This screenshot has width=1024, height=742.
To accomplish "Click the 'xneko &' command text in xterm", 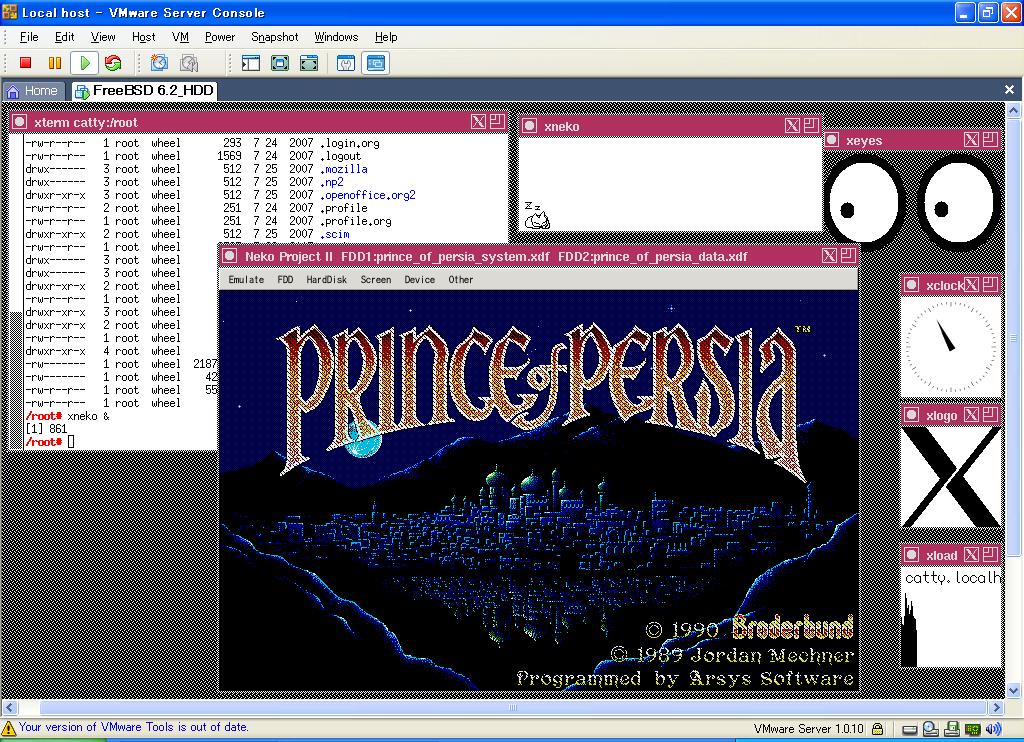I will pos(88,416).
